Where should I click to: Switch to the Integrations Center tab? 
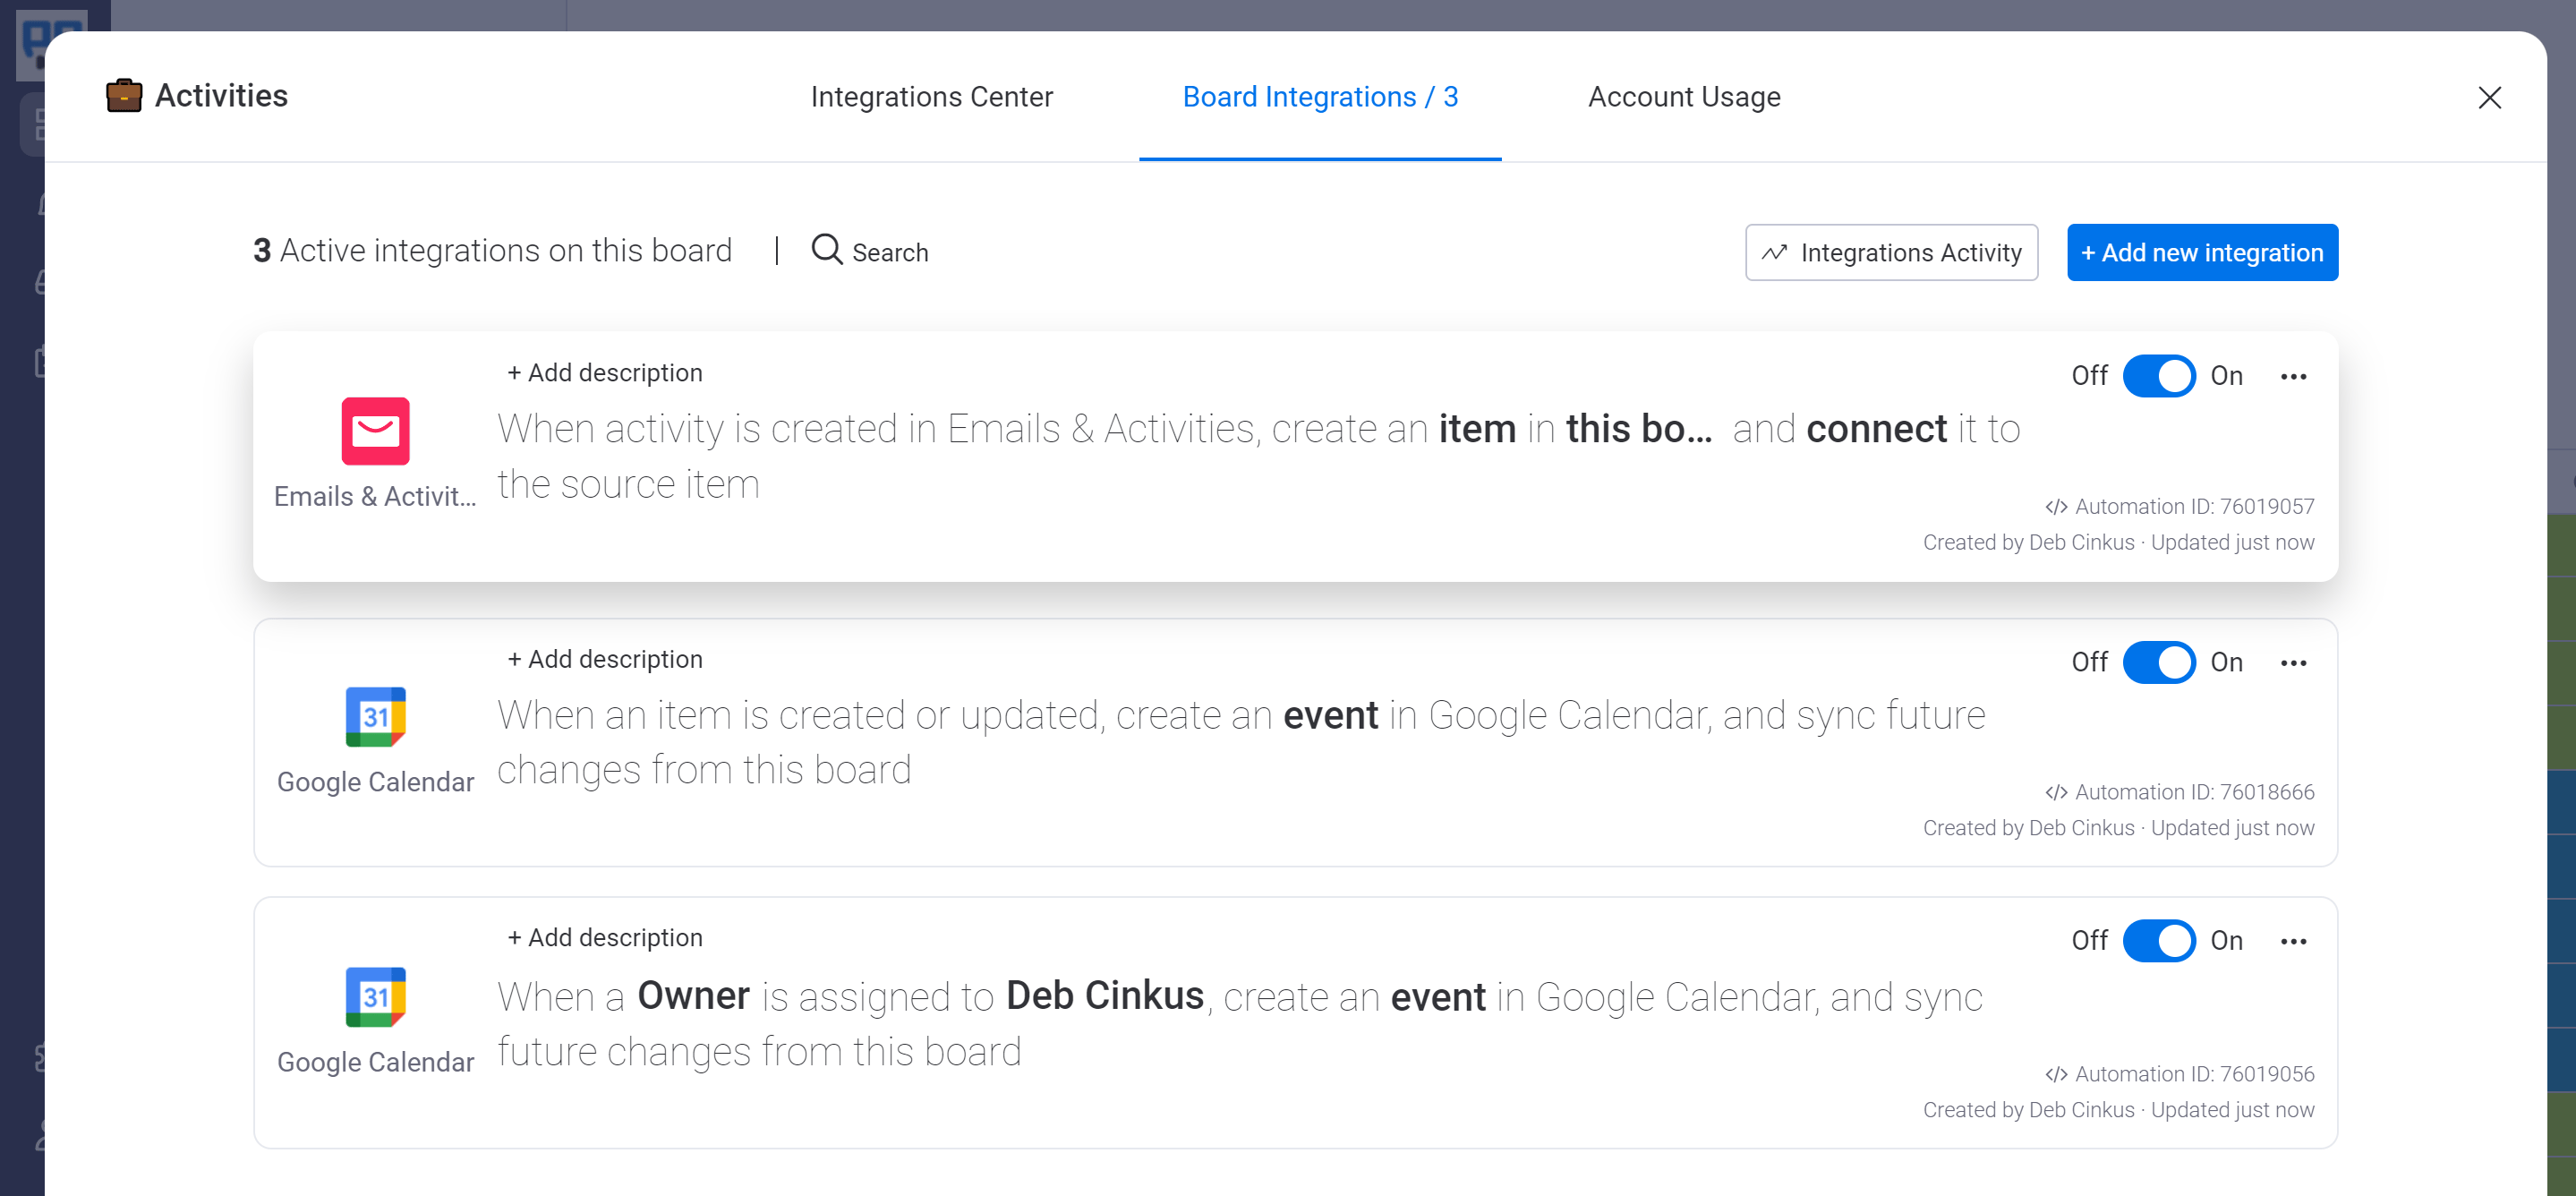(x=931, y=97)
